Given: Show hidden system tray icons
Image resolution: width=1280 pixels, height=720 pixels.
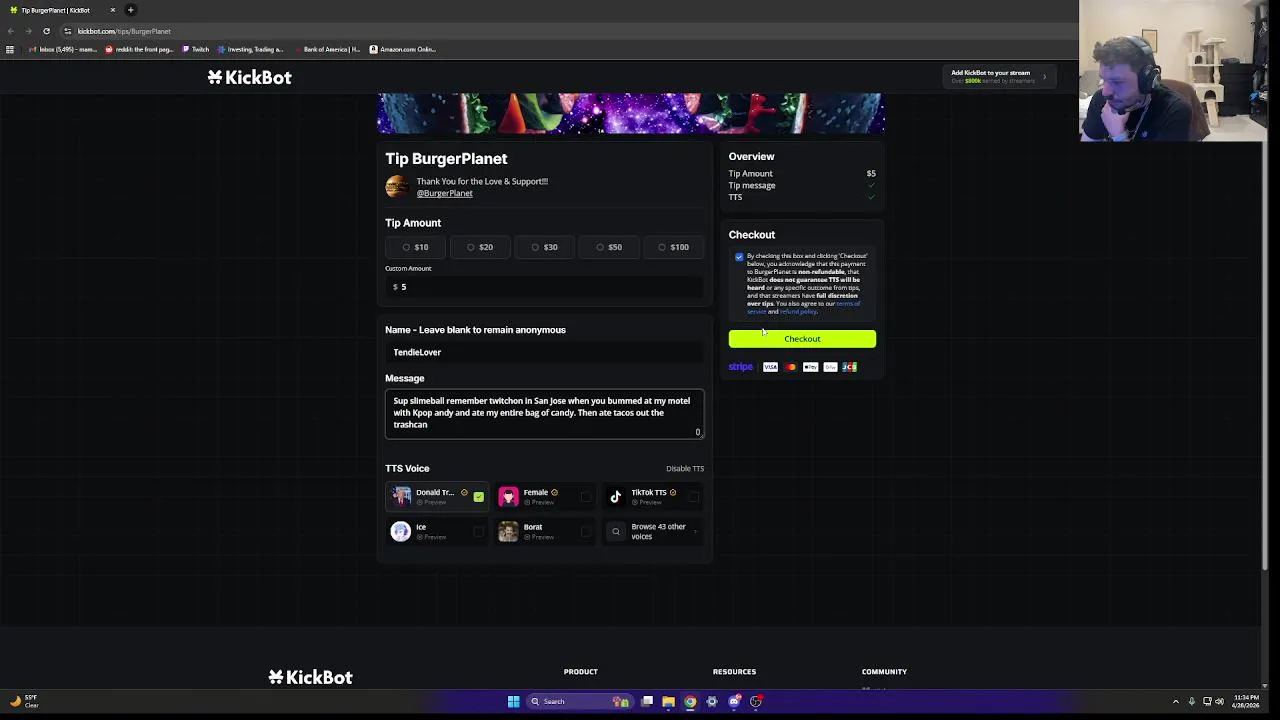Looking at the screenshot, I should coord(1176,701).
